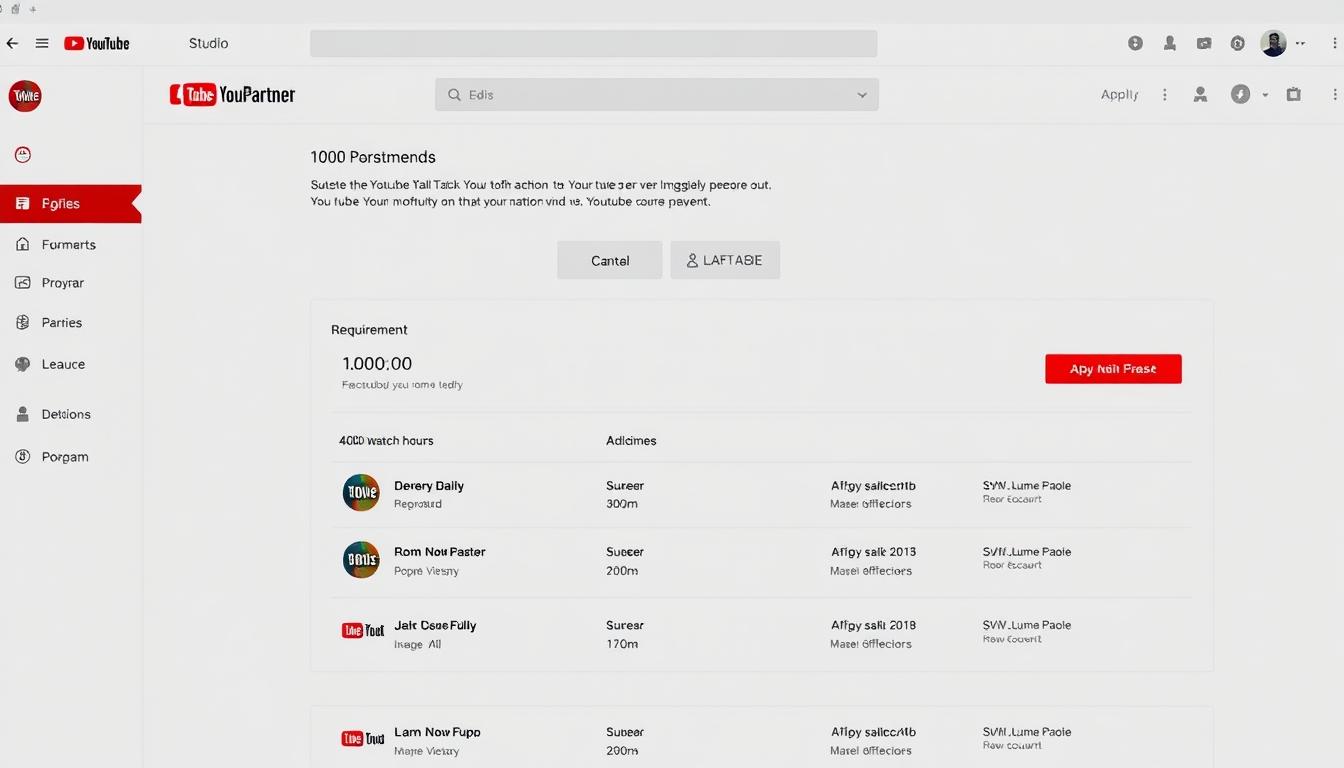Open rightmost three-dot menu in YouPartner toolbar

(x=1335, y=94)
